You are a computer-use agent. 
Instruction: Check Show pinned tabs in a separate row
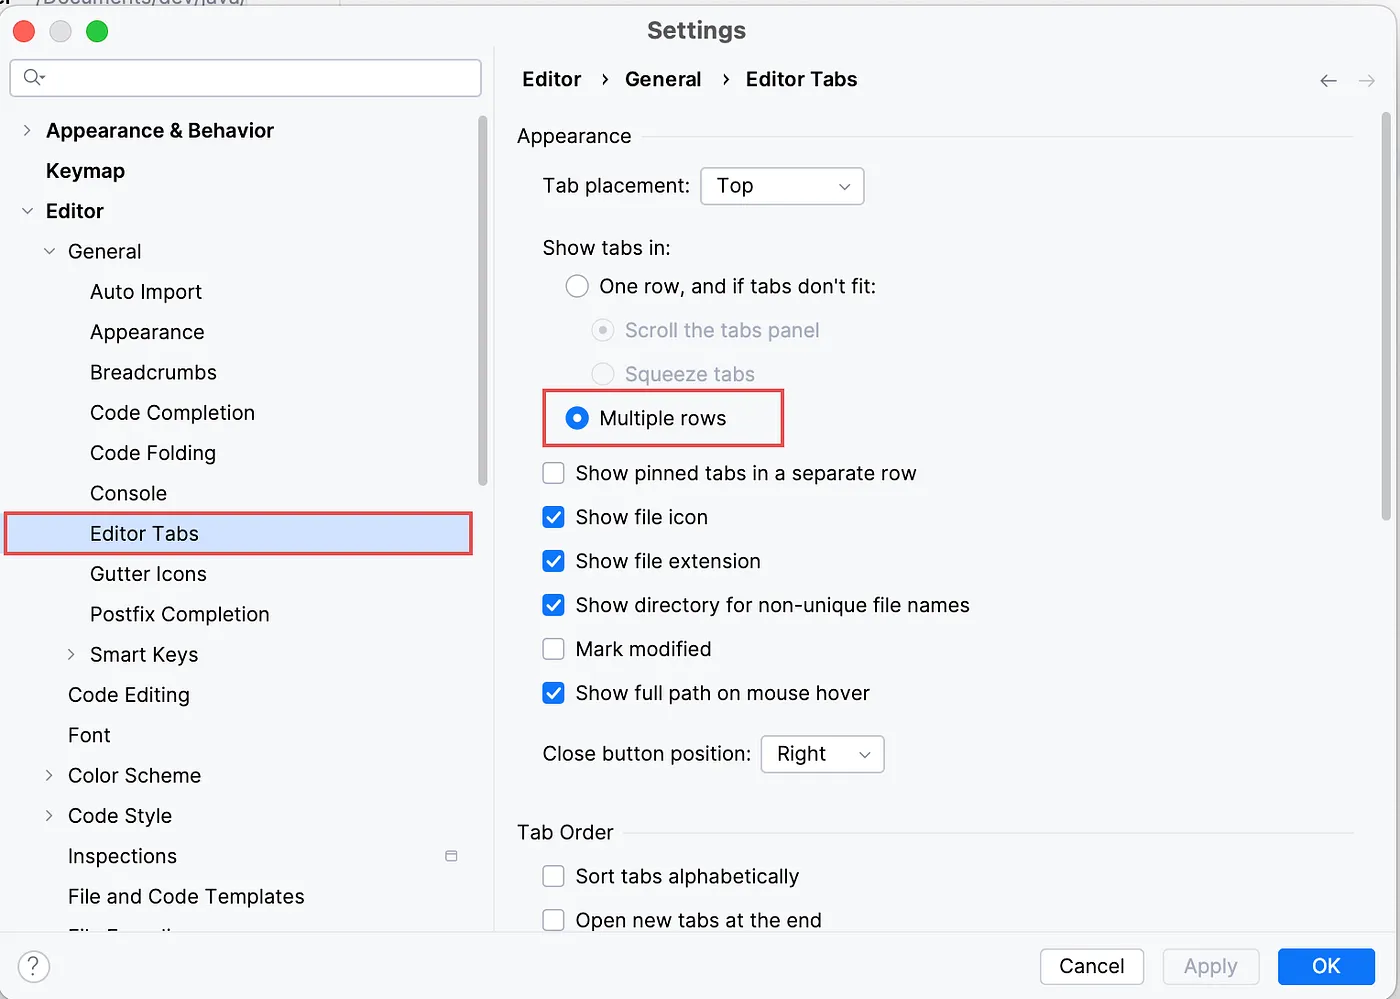coord(553,473)
